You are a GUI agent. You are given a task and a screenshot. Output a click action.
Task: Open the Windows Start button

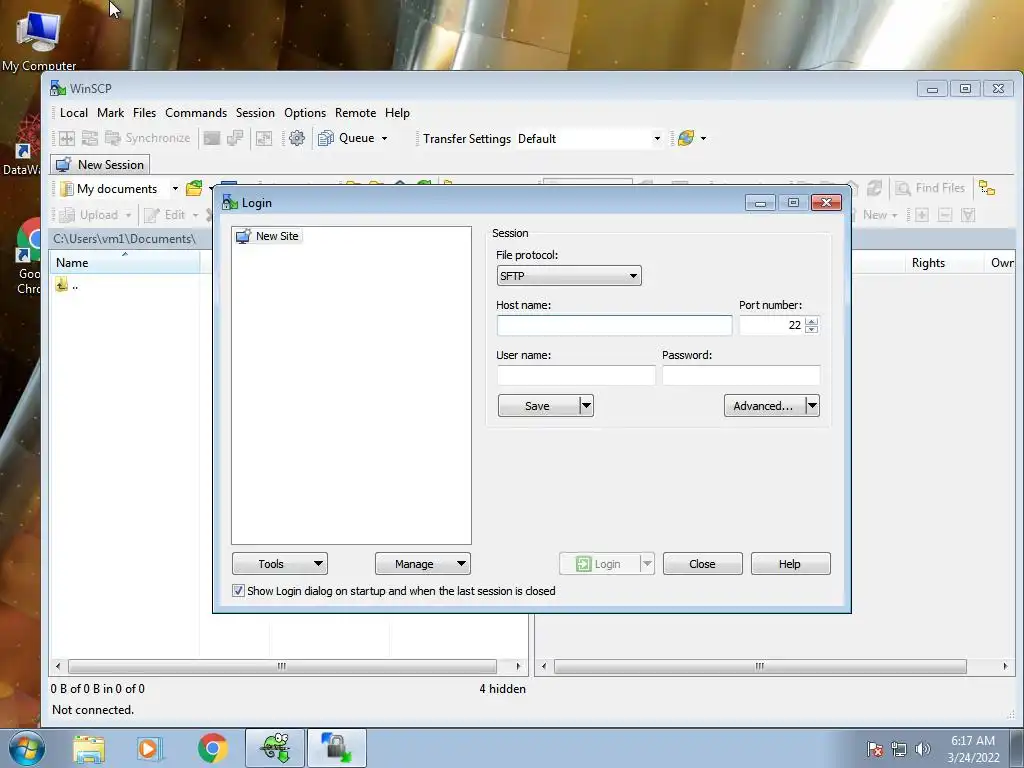click(27, 748)
